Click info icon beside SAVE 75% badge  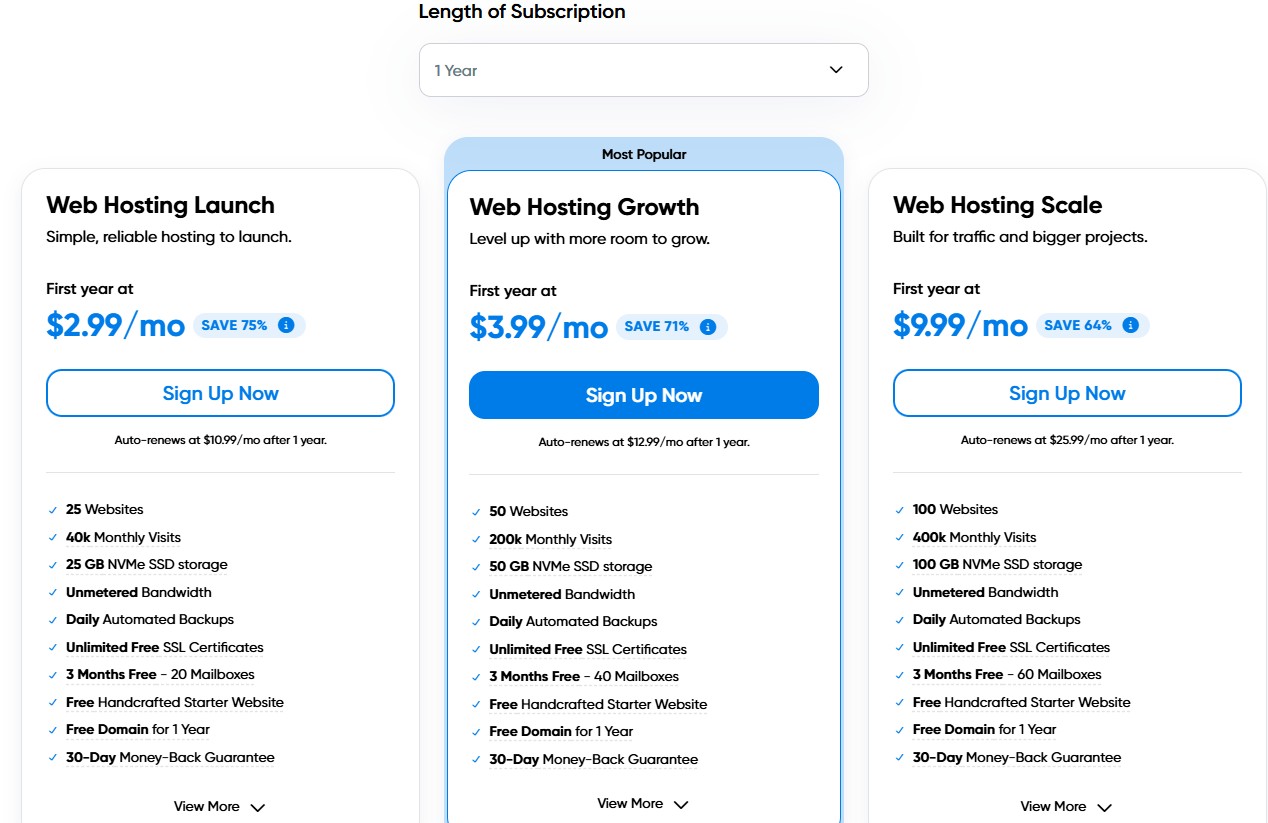coord(286,325)
